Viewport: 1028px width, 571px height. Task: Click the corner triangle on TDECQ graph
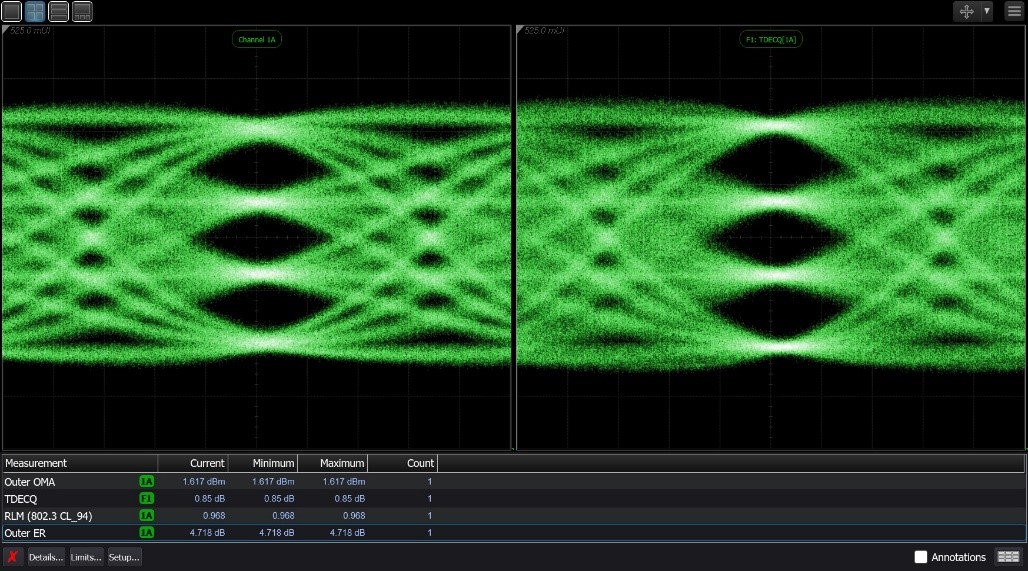(x=521, y=30)
